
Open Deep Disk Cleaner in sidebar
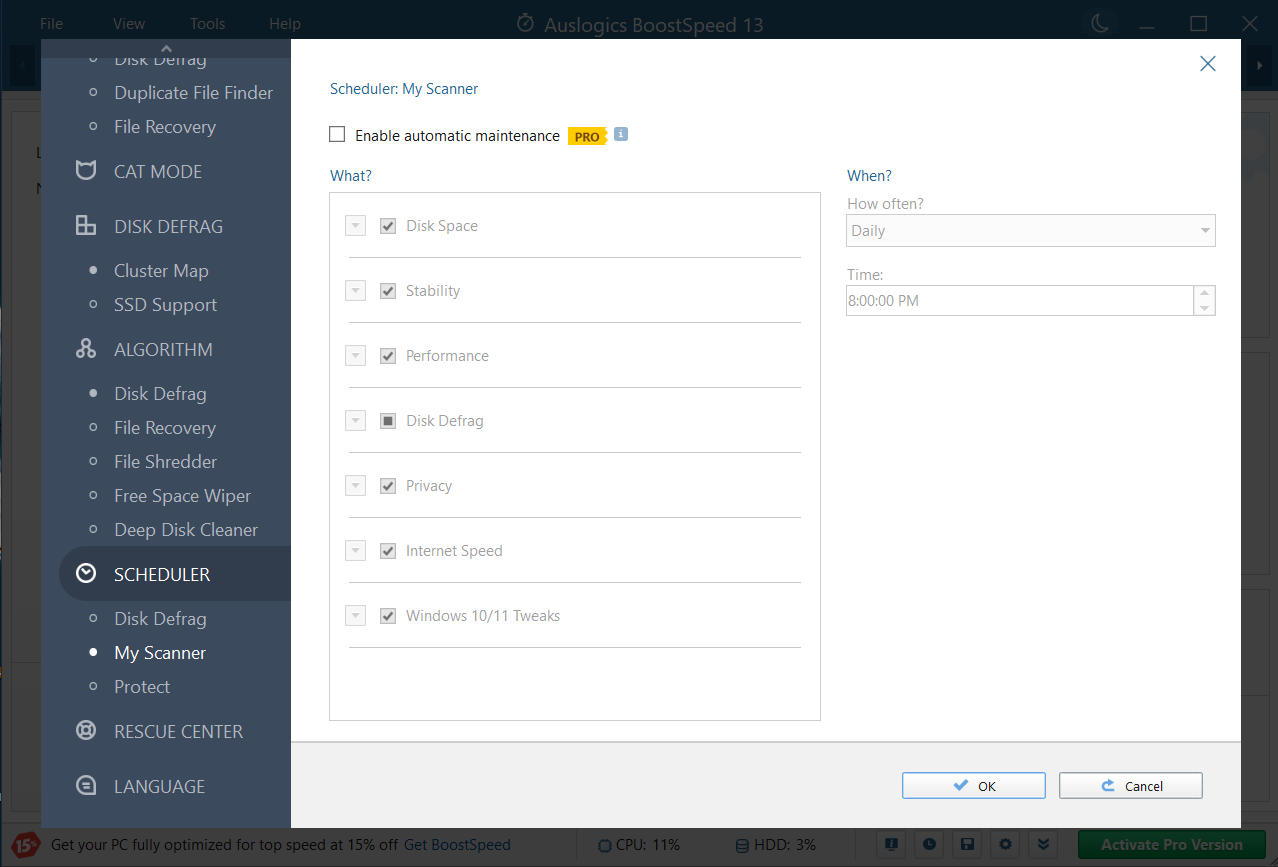click(x=186, y=530)
